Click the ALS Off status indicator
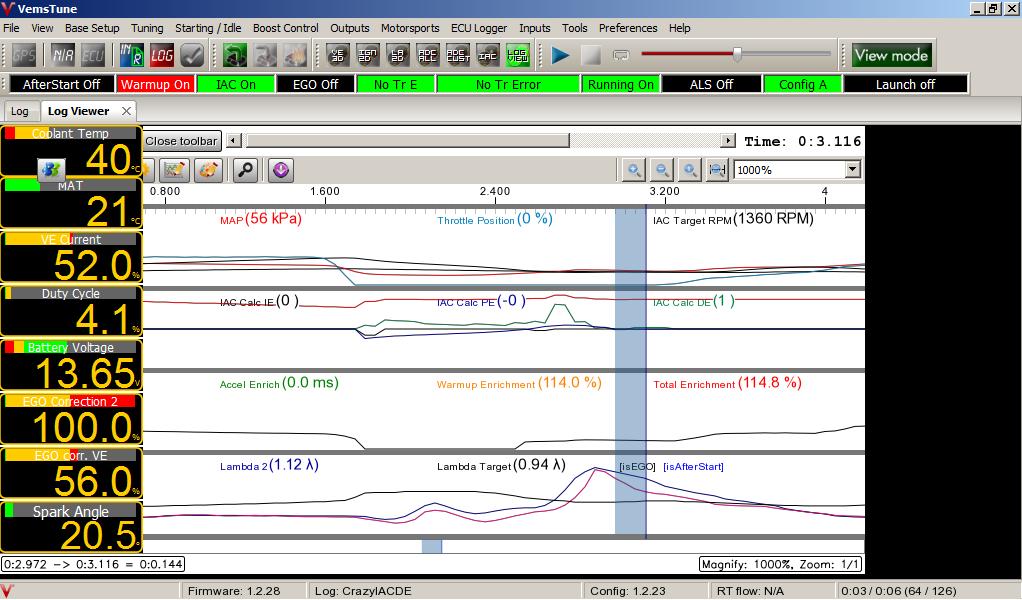This screenshot has height=600, width=1022. coord(711,84)
